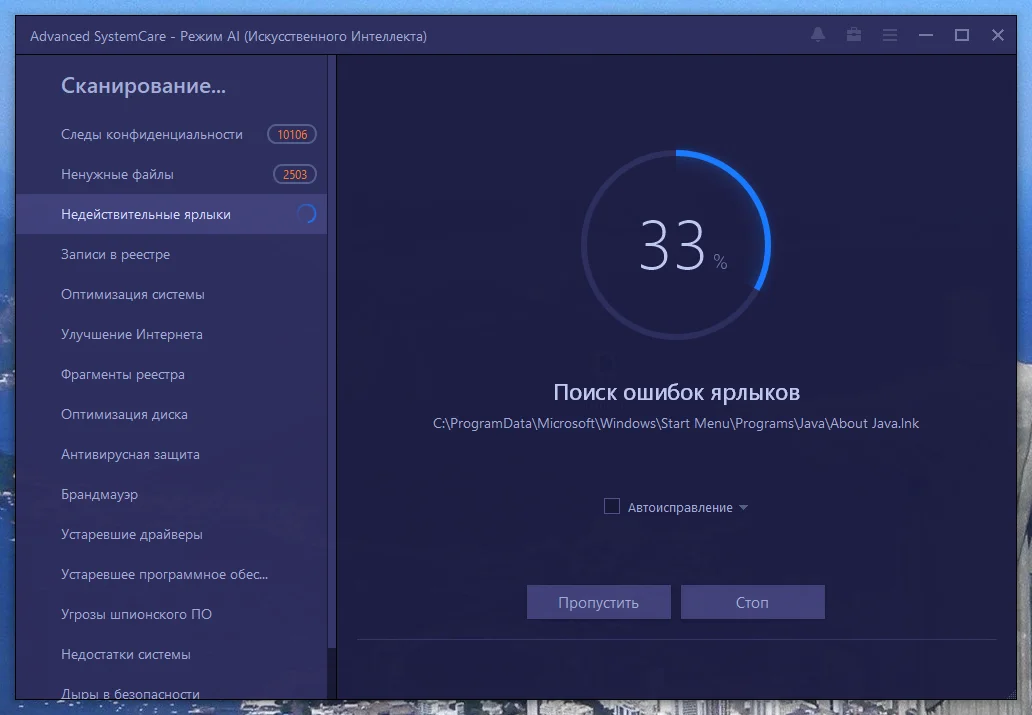Select Устаревшие драйверы item
The height and width of the screenshot is (715, 1032).
(171, 534)
